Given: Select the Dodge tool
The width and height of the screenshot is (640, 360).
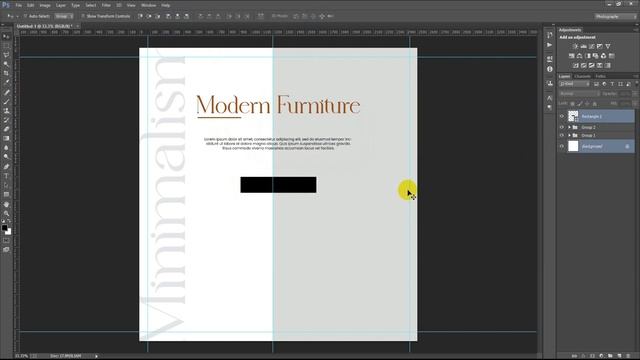Looking at the screenshot, I should [x=6, y=157].
